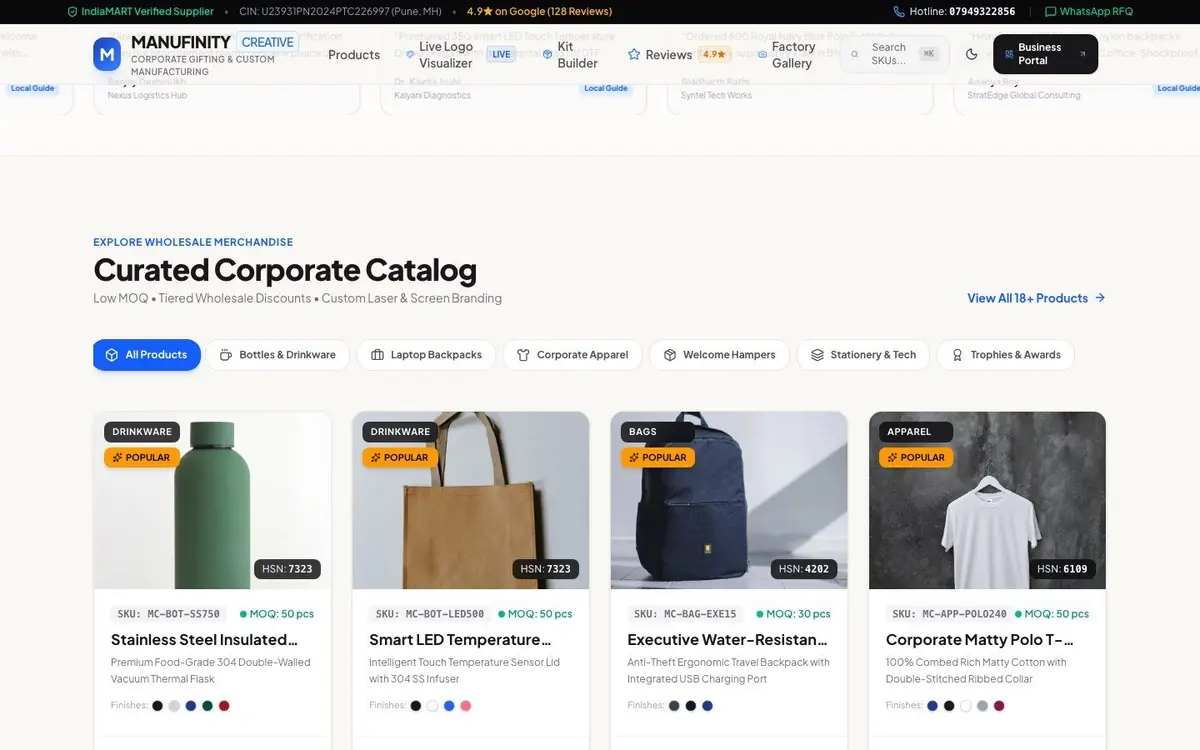
Task: Click the Live Logo Visualizer icon
Action: click(410, 55)
